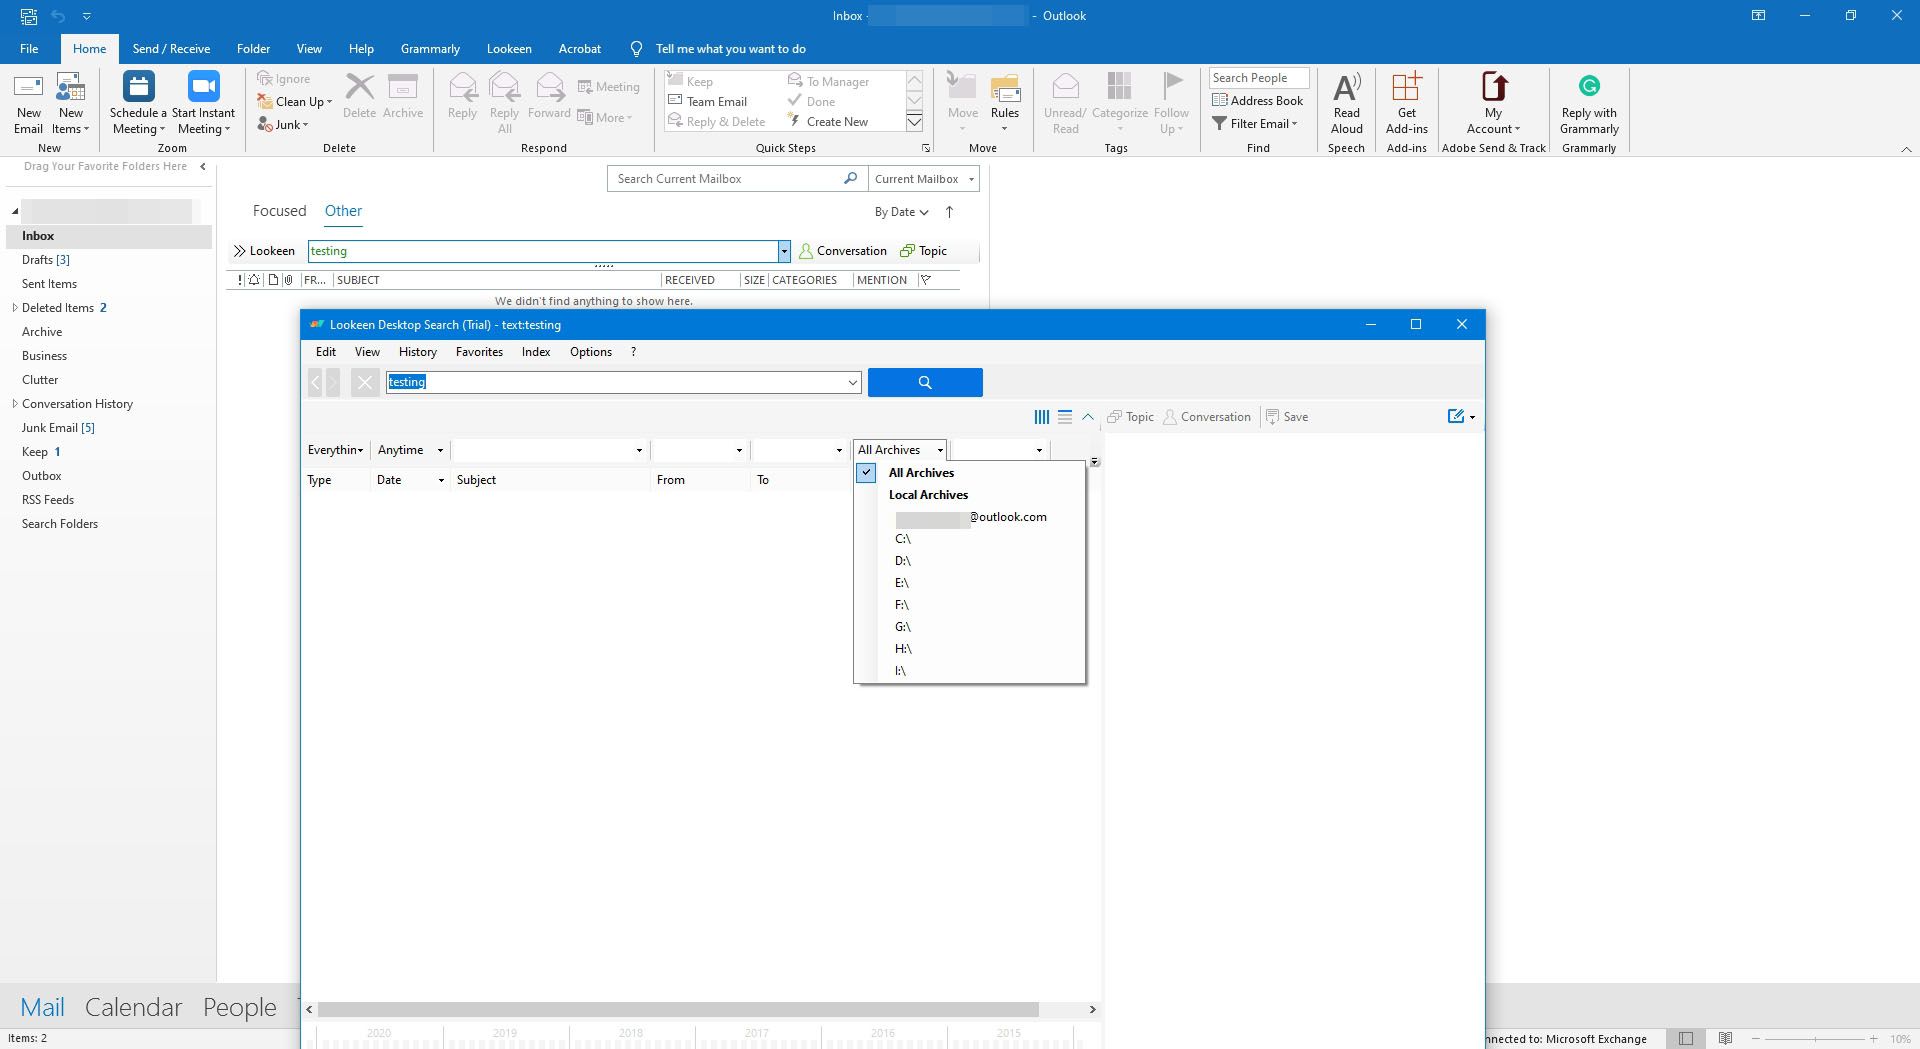The height and width of the screenshot is (1049, 1920).
Task: Group Lookeen toolbar results by Conversation
Action: 1207,417
